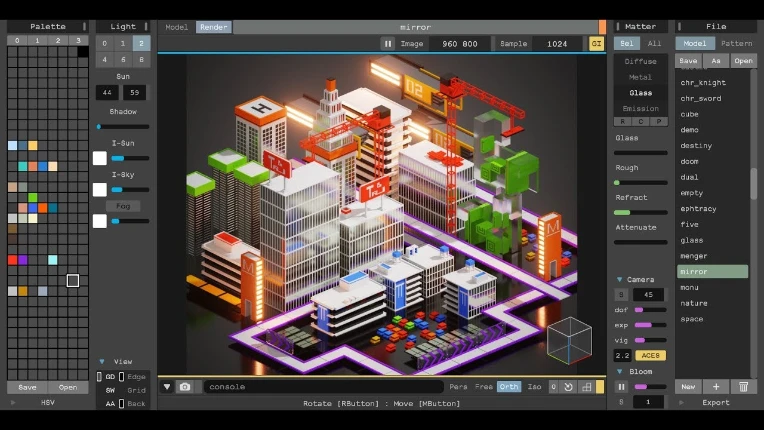Collapse the Camera section
The image size is (764, 430).
(x=619, y=280)
